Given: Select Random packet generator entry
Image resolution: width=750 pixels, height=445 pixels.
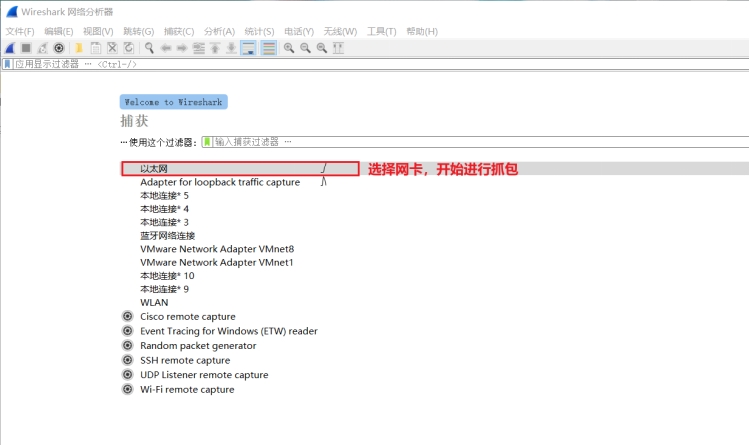Looking at the screenshot, I should coord(198,346).
